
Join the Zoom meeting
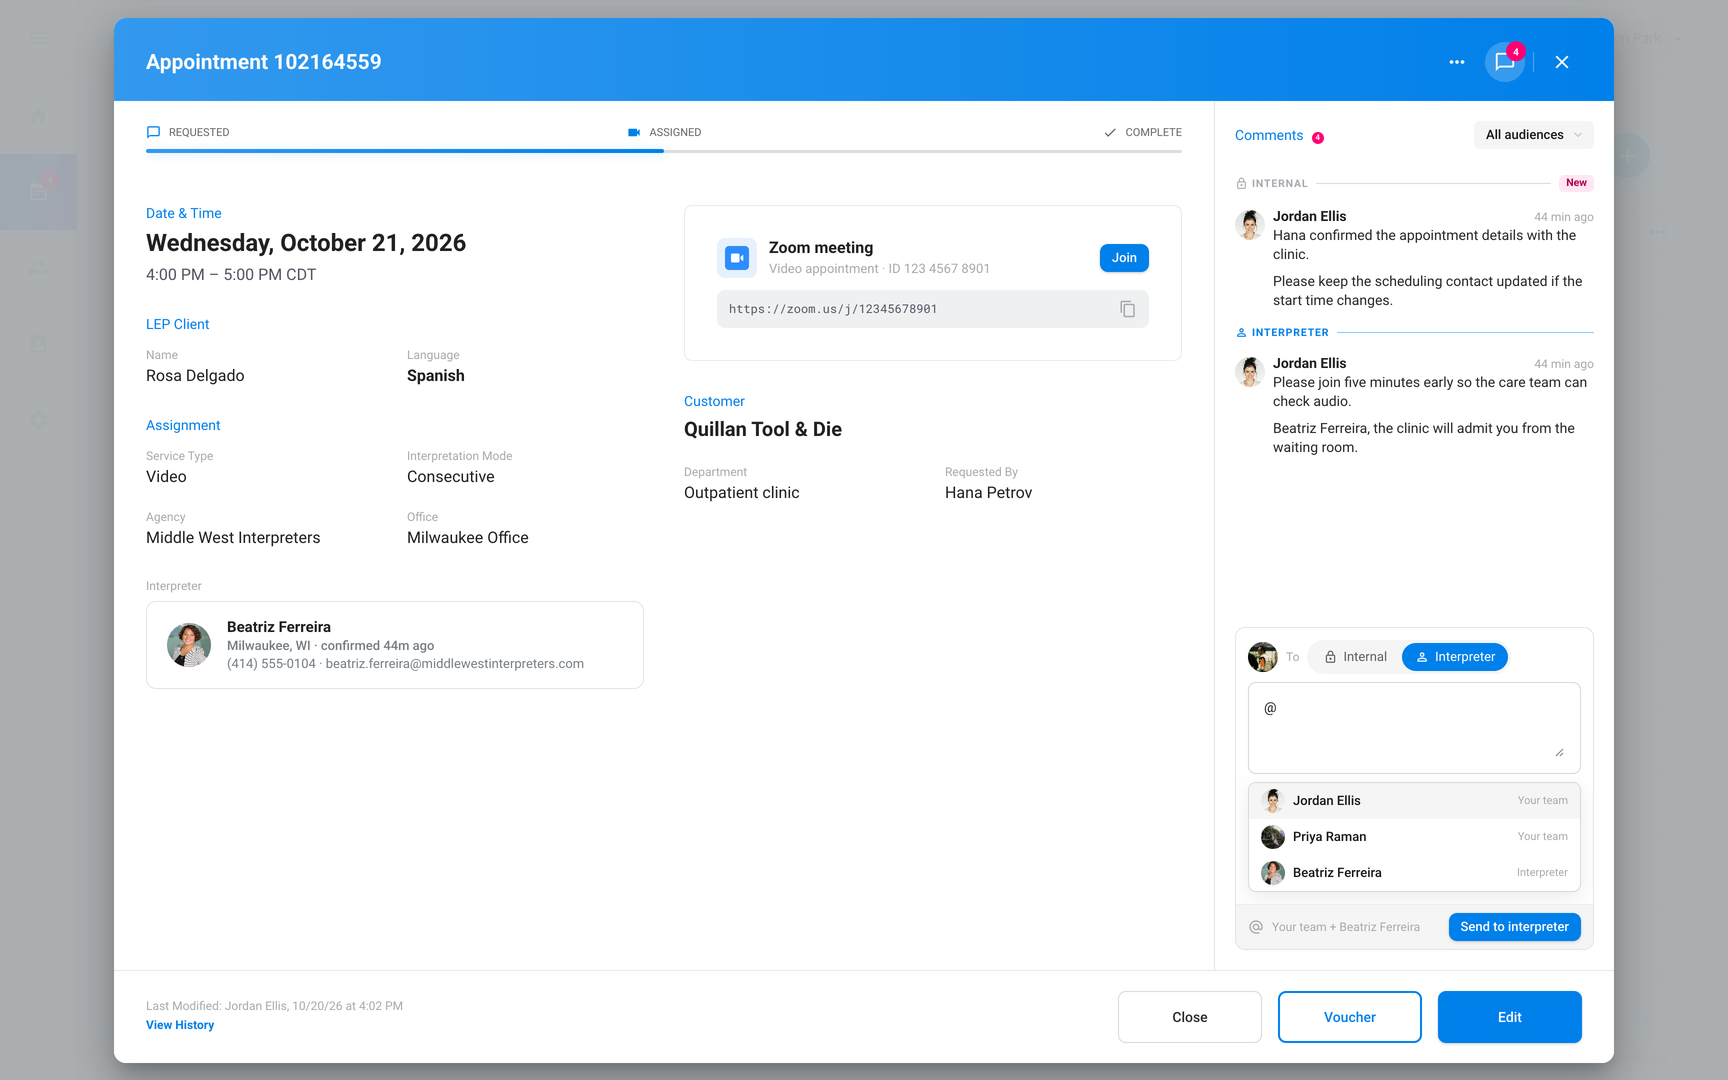(x=1124, y=258)
